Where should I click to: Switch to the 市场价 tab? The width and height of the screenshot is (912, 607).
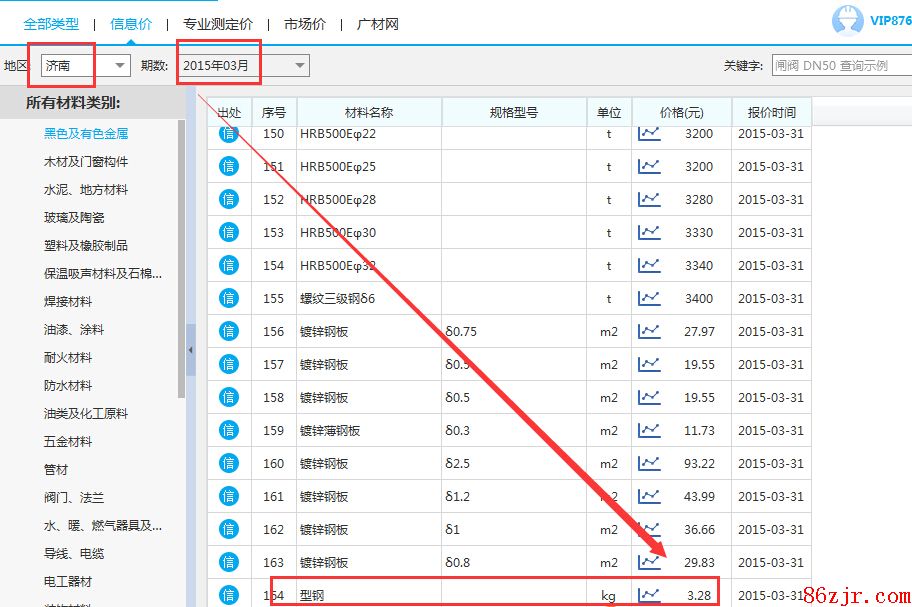pyautogui.click(x=304, y=24)
